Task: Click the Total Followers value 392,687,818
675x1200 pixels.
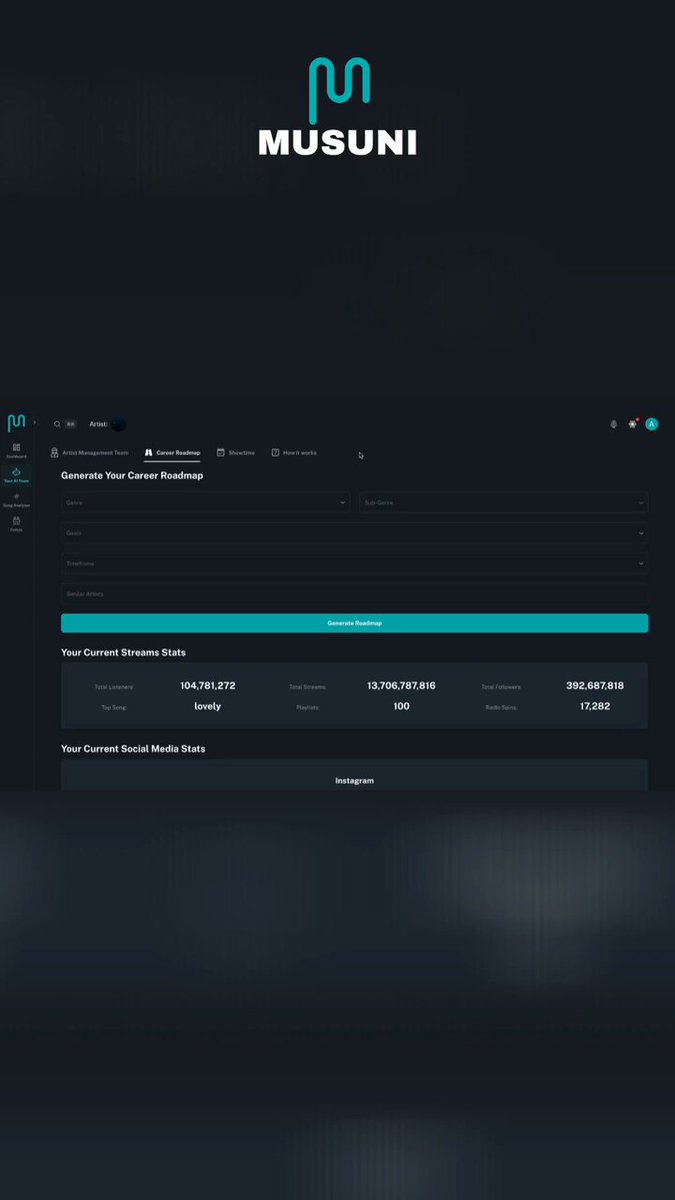Action: (595, 686)
